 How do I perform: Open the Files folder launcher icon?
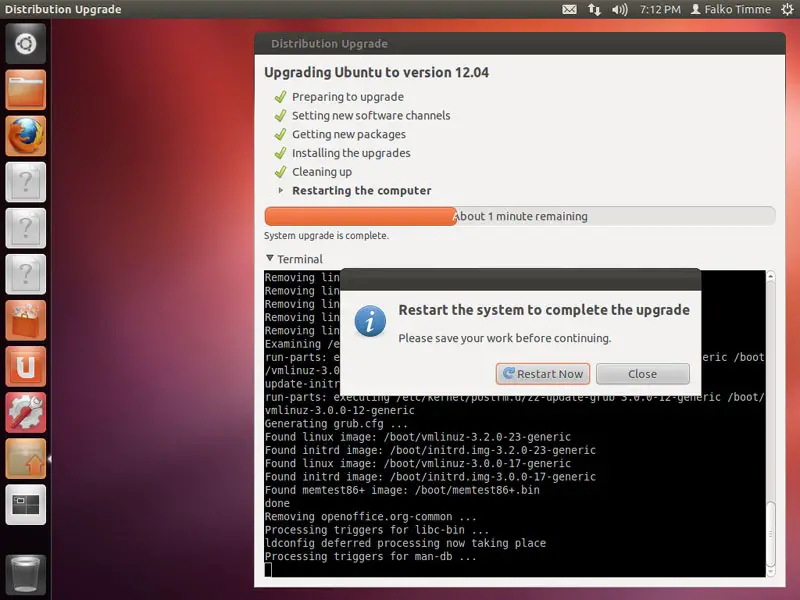tap(26, 90)
